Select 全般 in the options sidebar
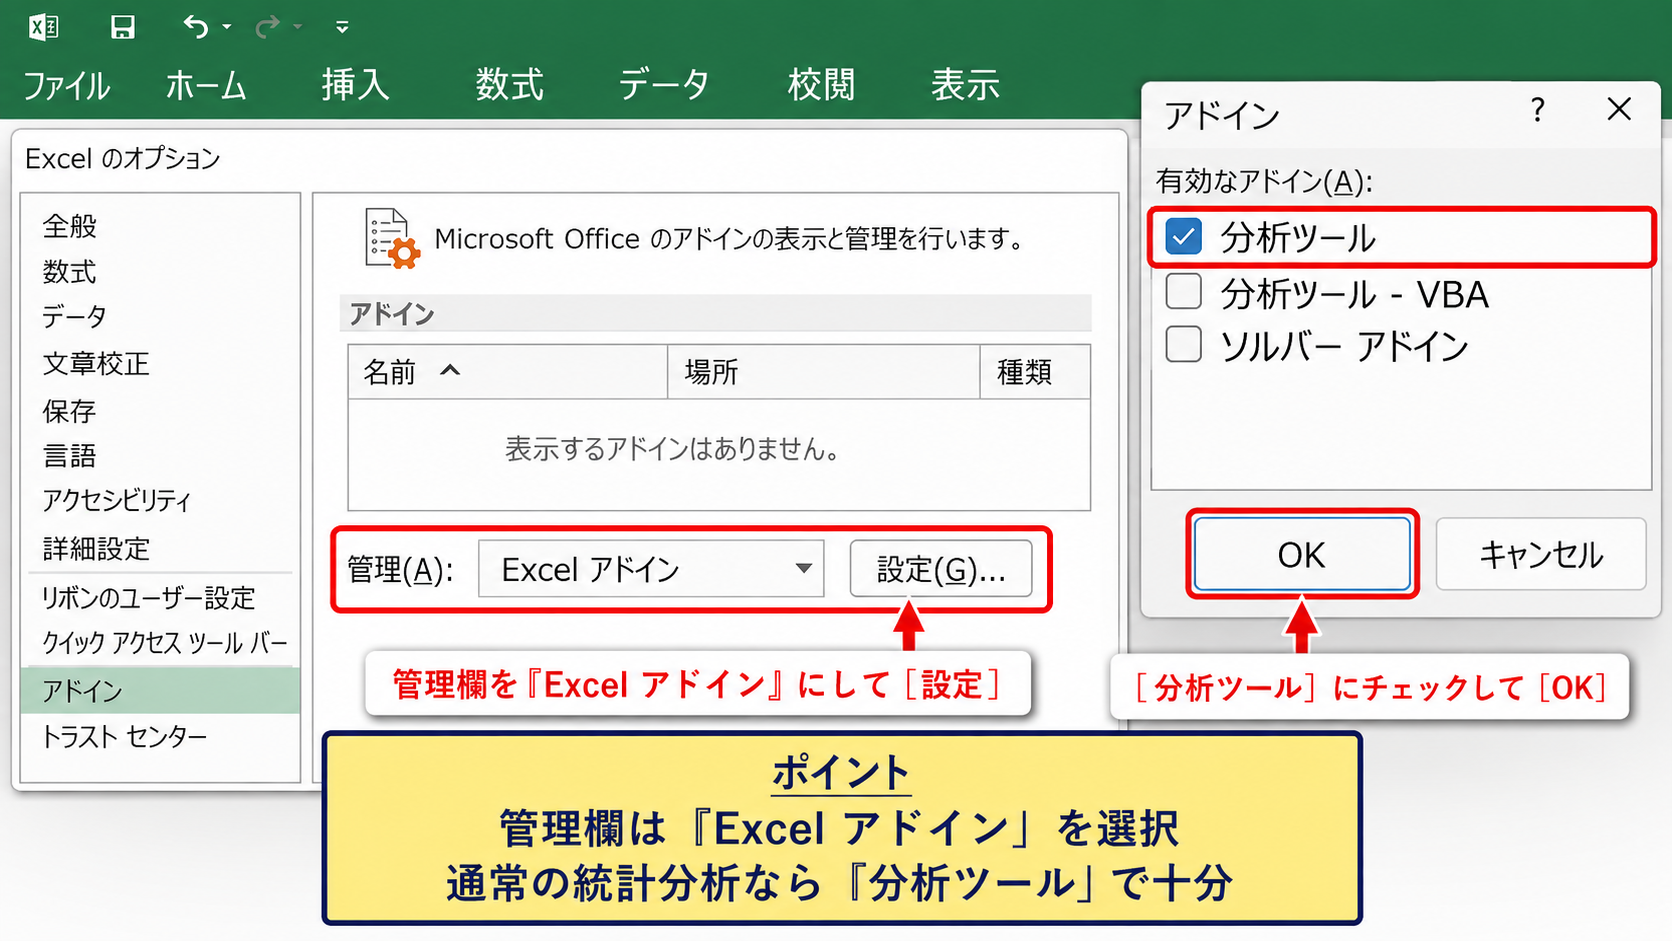 [160, 226]
